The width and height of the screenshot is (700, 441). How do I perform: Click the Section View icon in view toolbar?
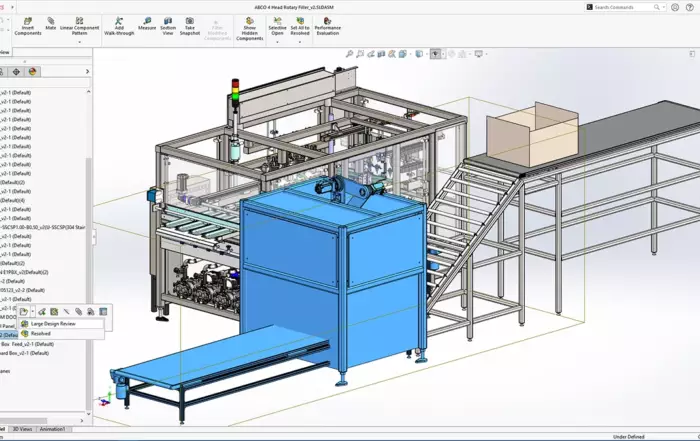pos(381,54)
